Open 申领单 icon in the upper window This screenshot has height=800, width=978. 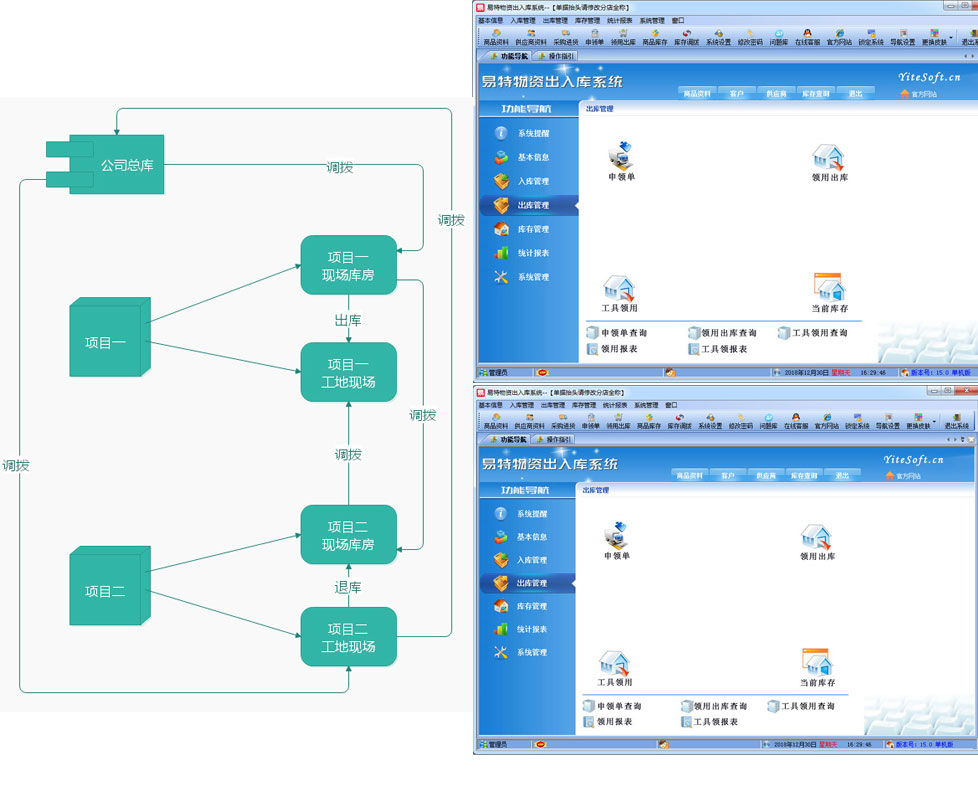622,158
